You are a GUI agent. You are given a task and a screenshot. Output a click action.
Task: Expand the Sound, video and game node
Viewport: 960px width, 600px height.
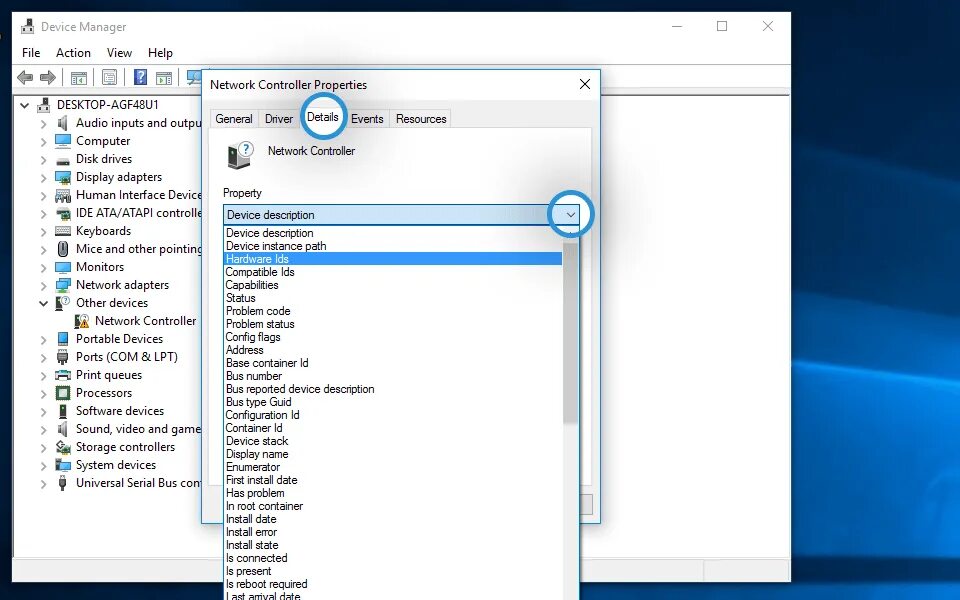tap(43, 430)
